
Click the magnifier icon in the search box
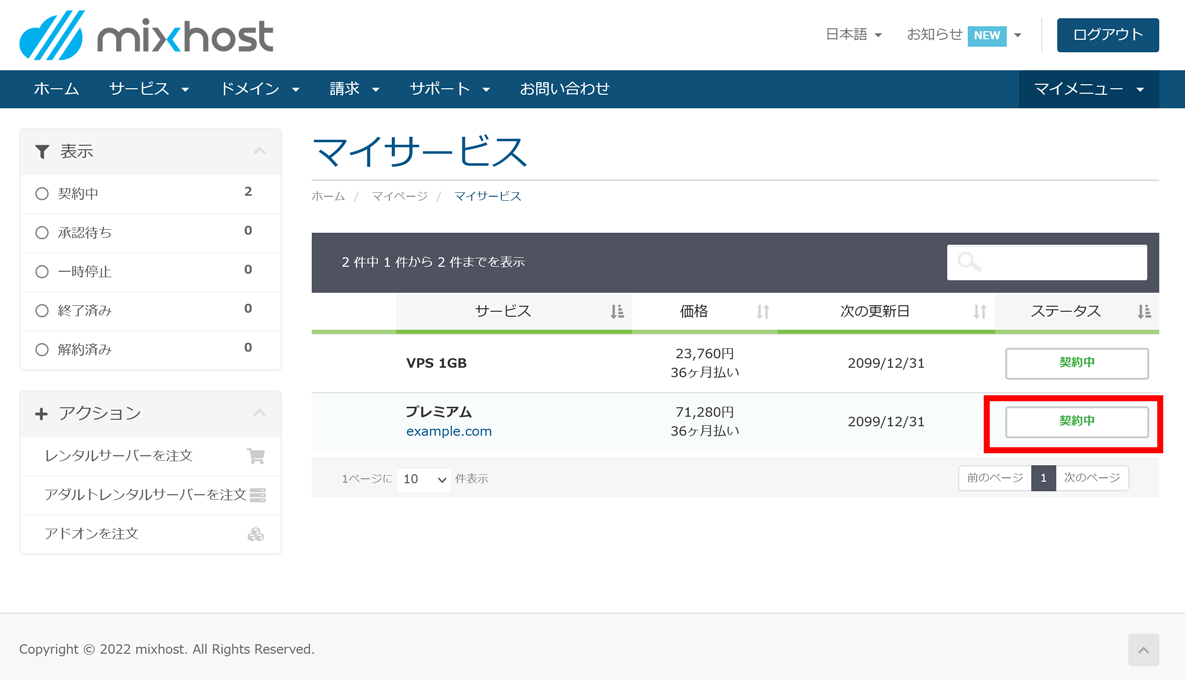tap(969, 262)
